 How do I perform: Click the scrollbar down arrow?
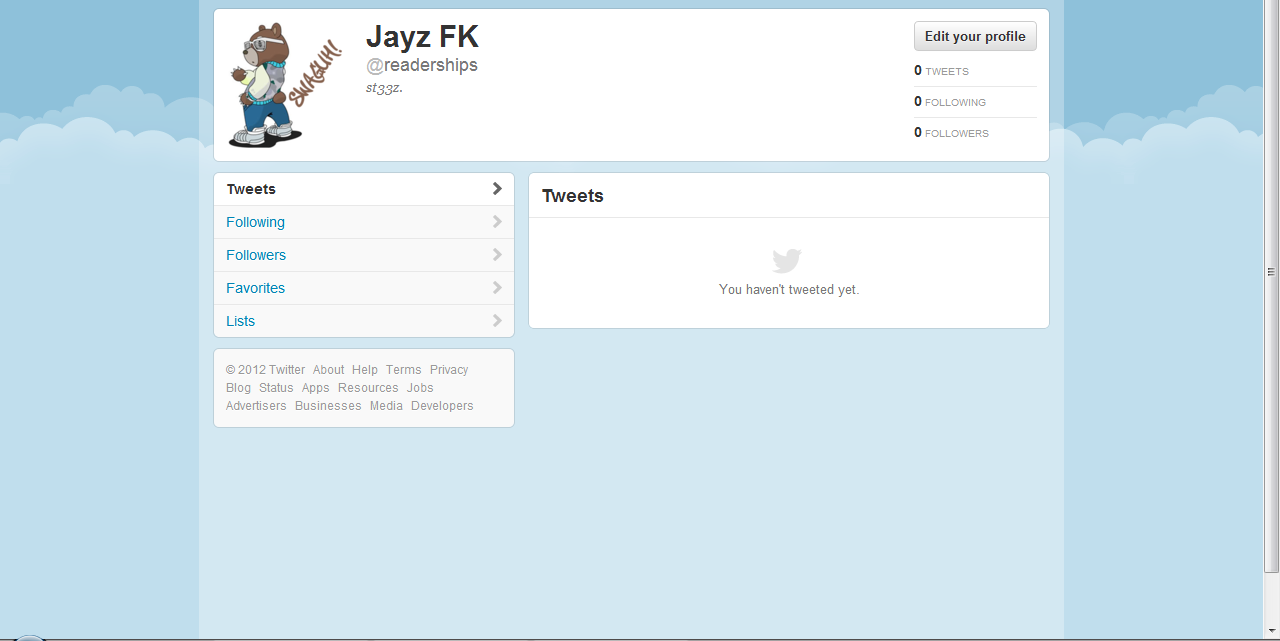point(1272,629)
